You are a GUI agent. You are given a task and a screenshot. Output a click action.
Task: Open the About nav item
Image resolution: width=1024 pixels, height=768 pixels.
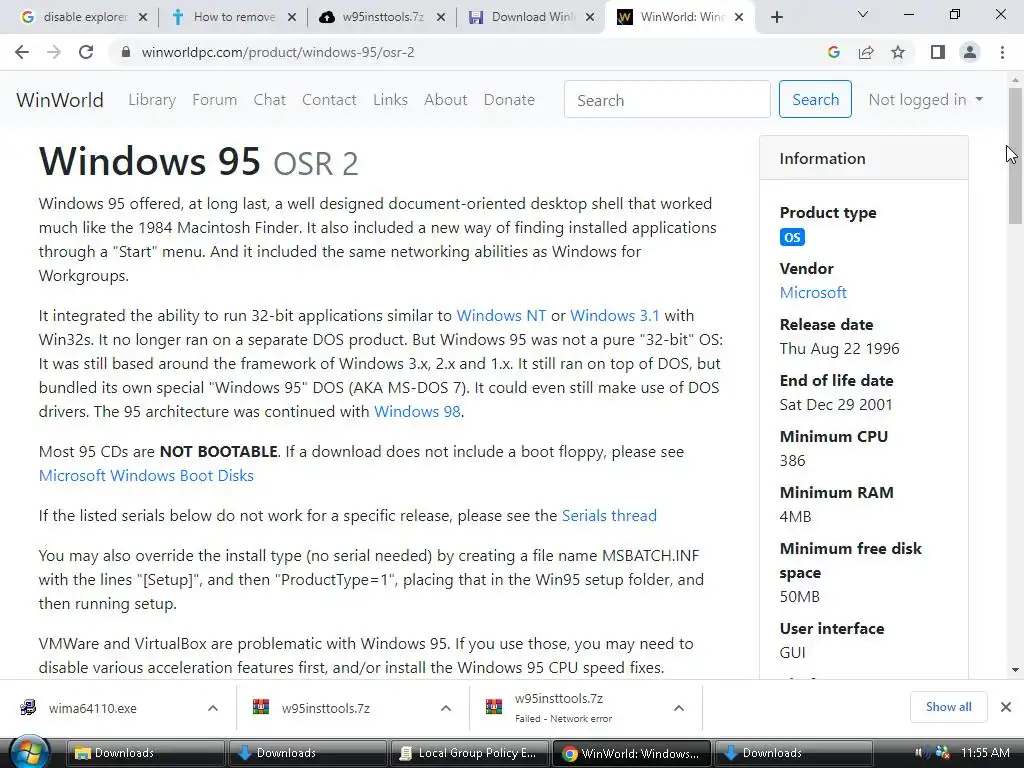[445, 99]
